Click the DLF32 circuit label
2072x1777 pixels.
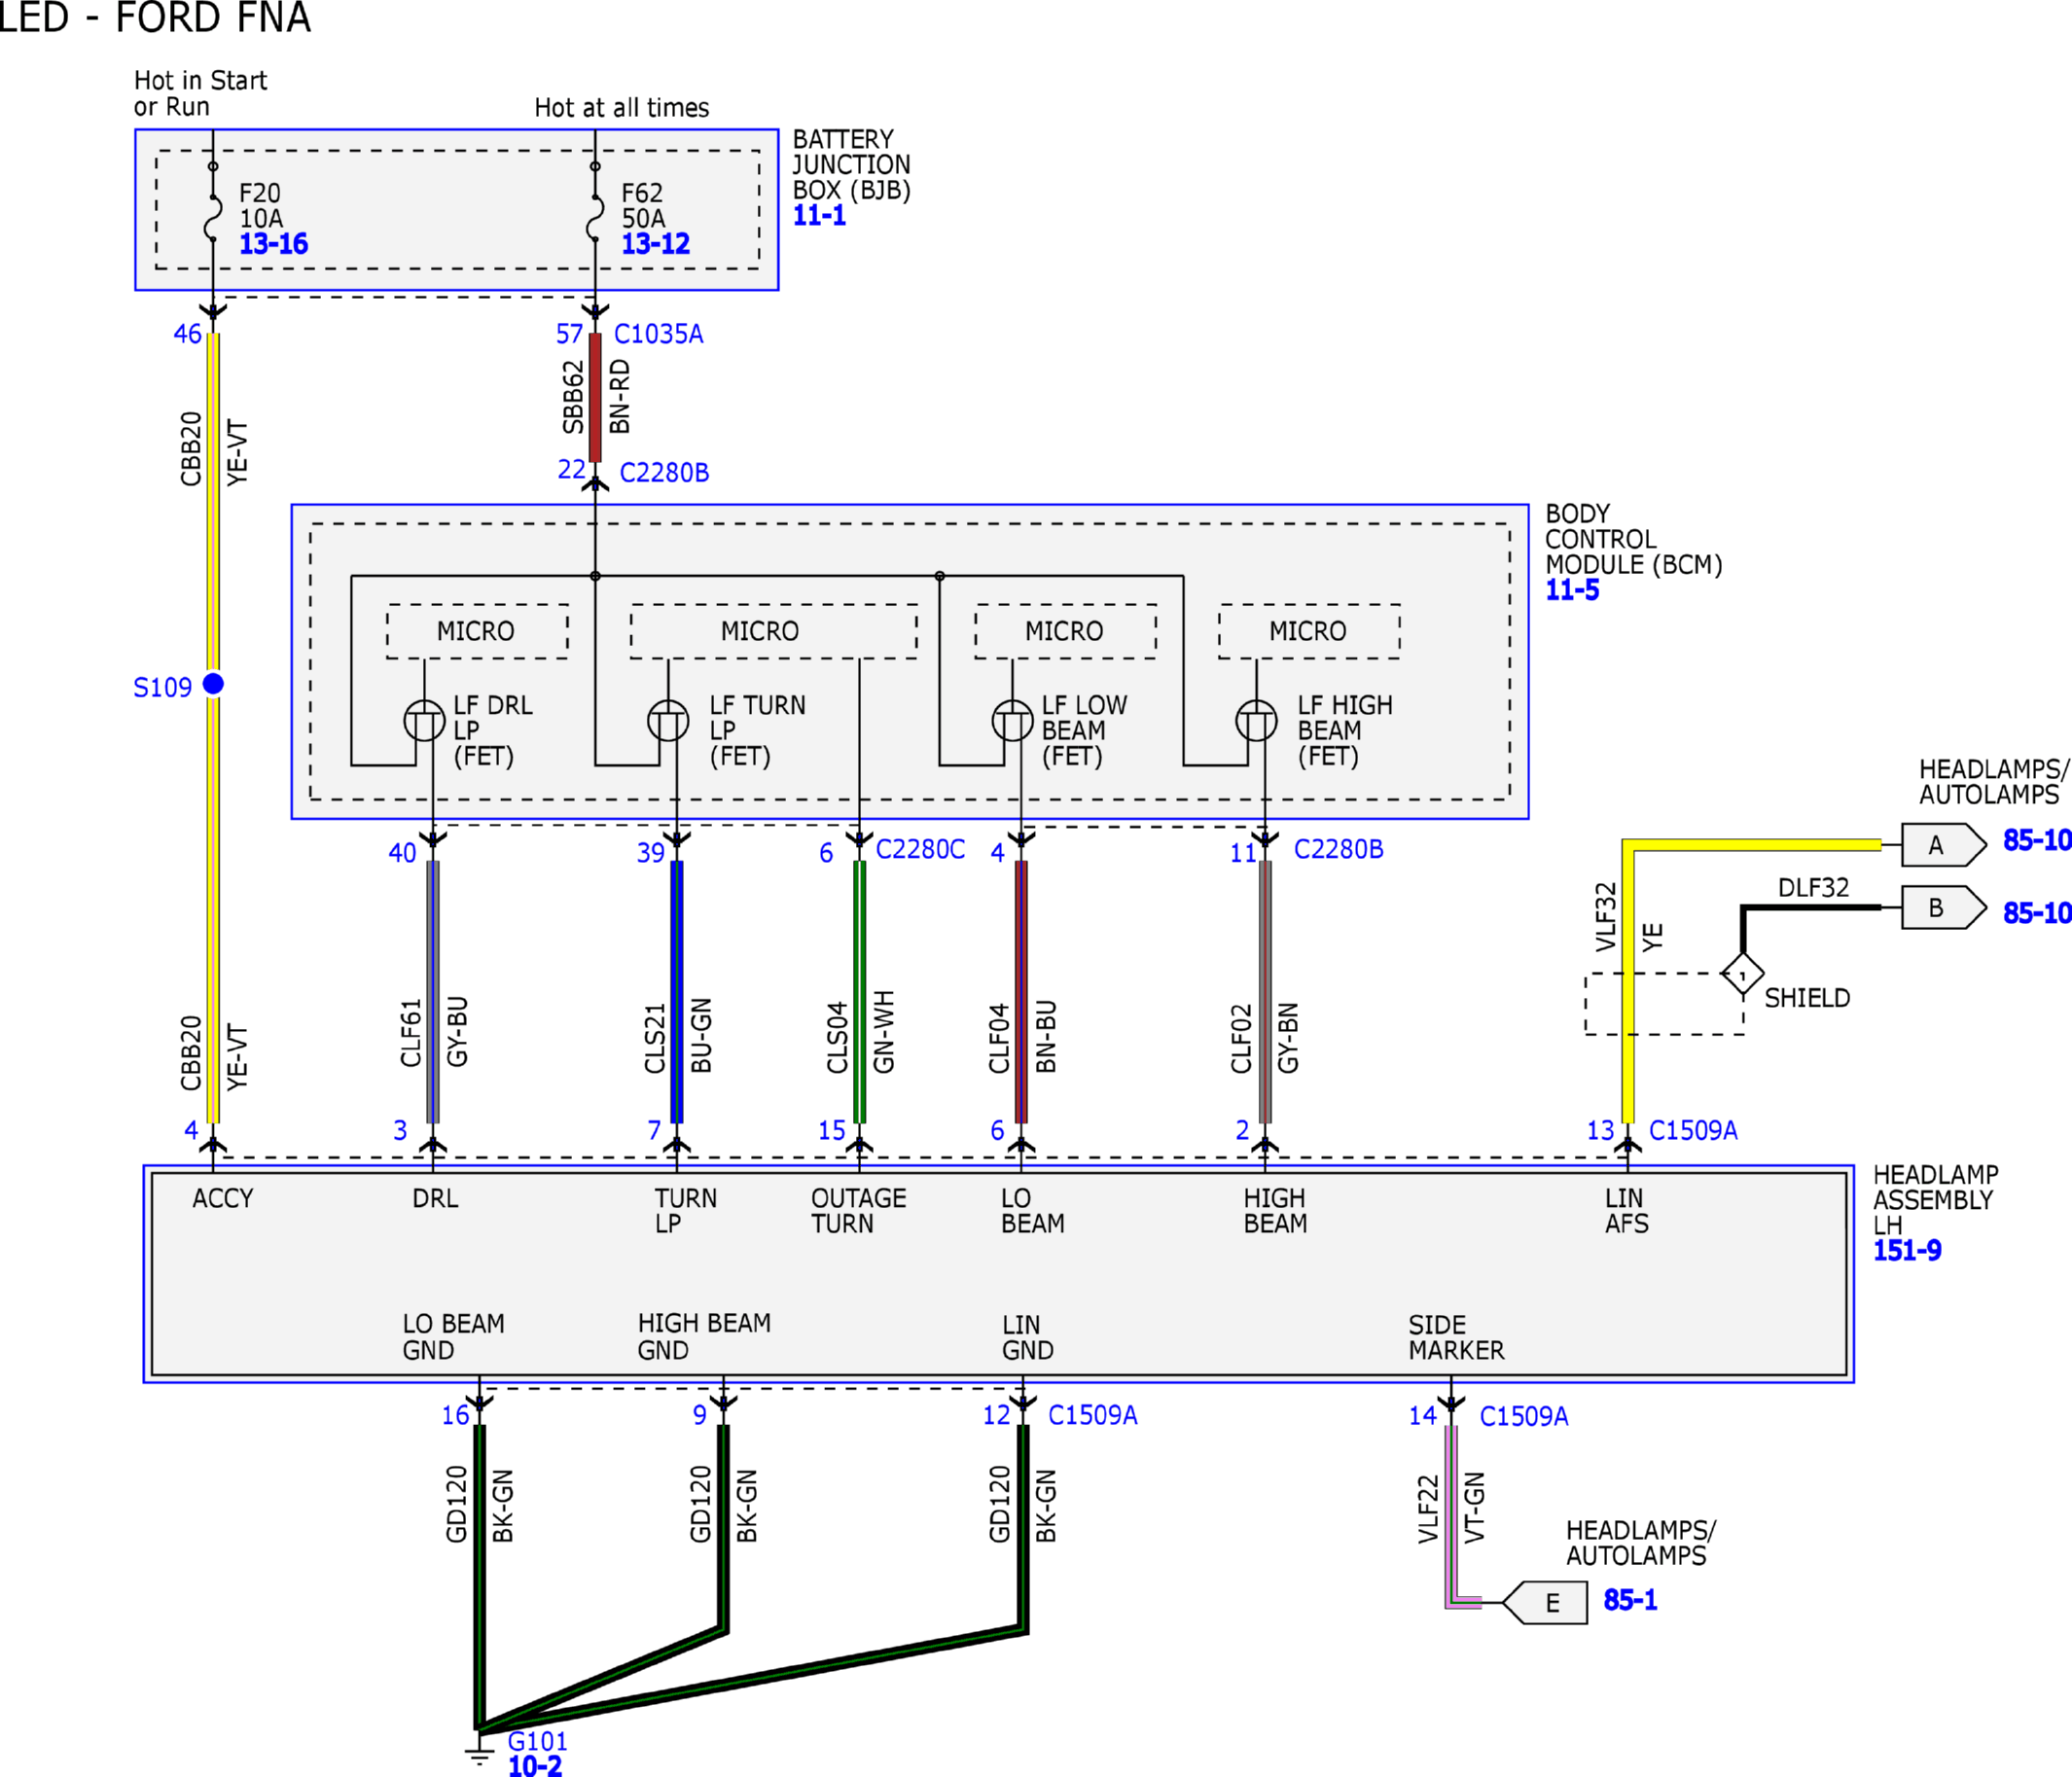pyautogui.click(x=1813, y=888)
